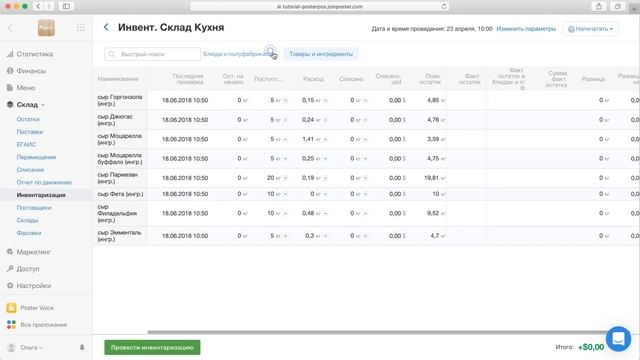Expand Расход details for сыр Моцарелла 1,41
This screenshot has width=640, height=360.
click(325, 139)
